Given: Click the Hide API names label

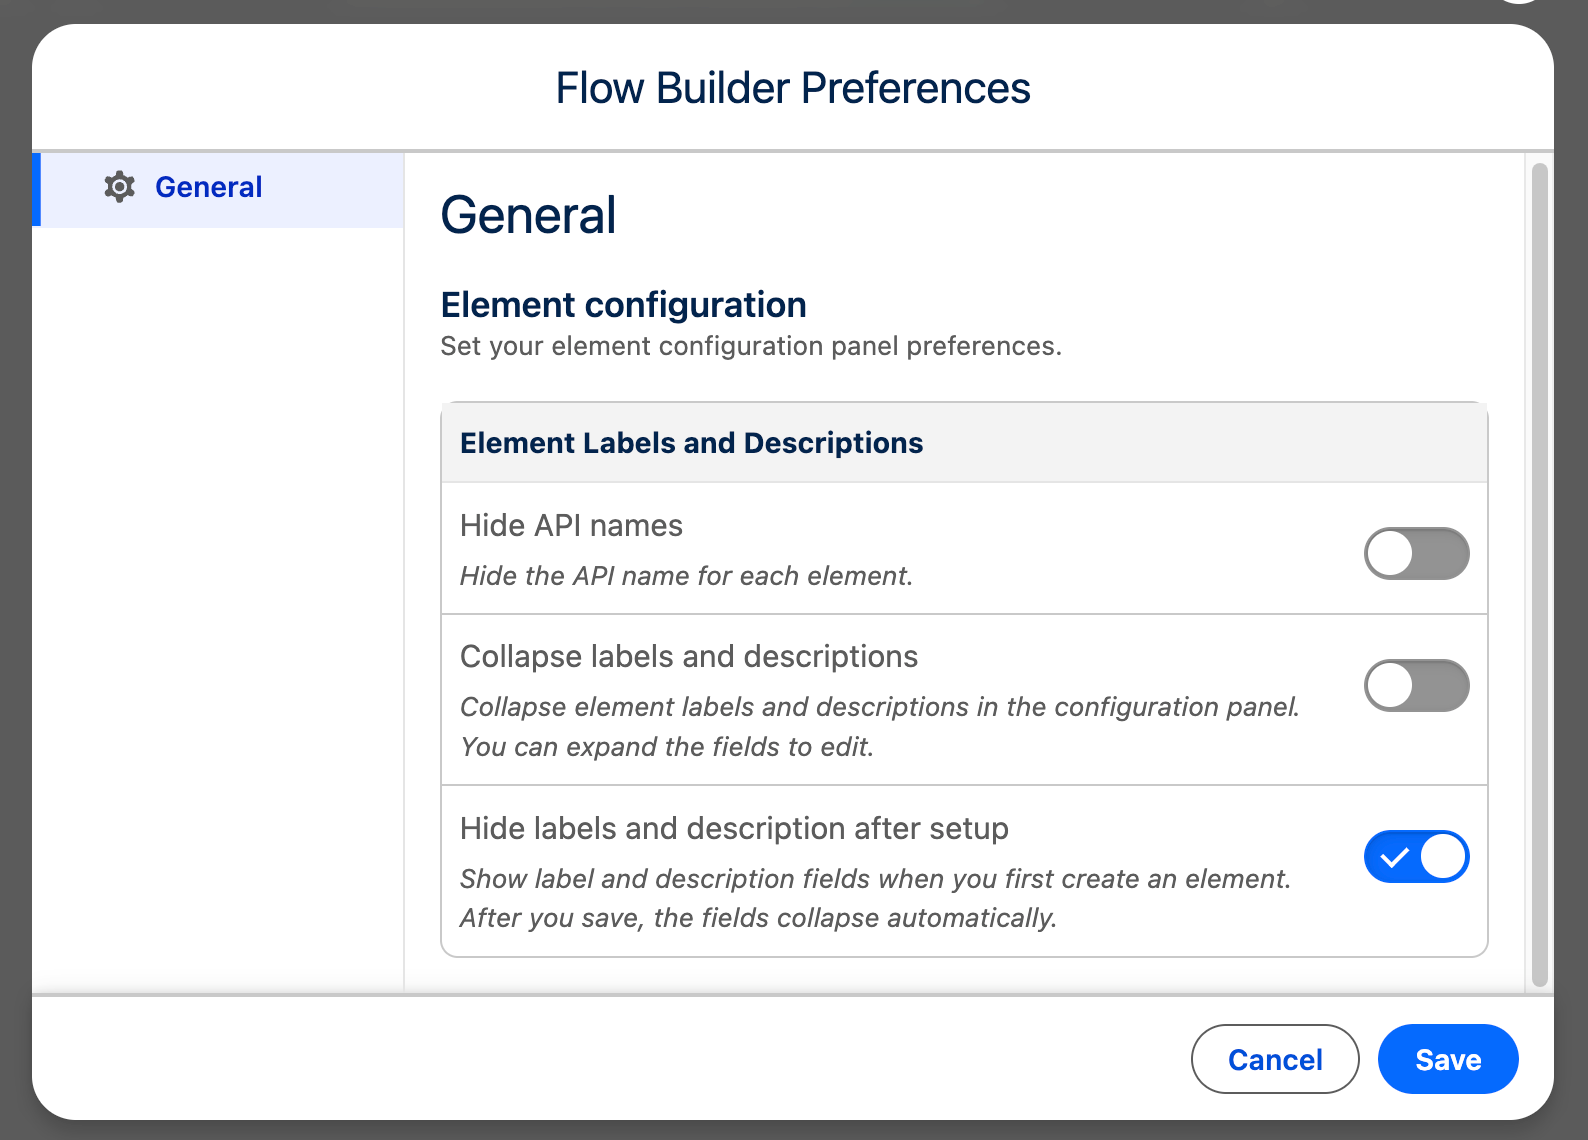Looking at the screenshot, I should [x=571, y=526].
